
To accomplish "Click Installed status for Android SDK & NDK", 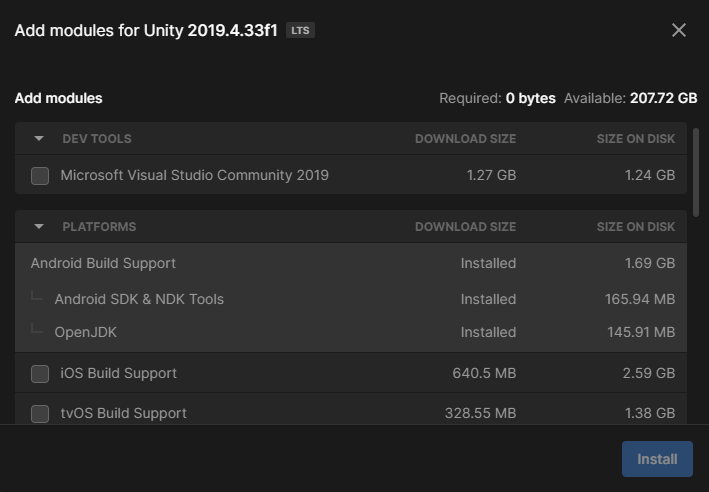I will (488, 299).
